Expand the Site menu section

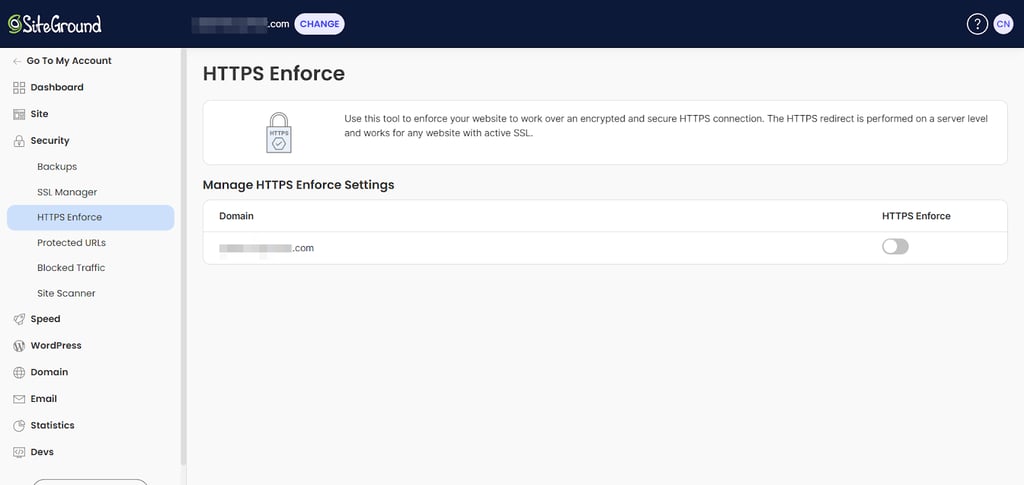tap(39, 114)
